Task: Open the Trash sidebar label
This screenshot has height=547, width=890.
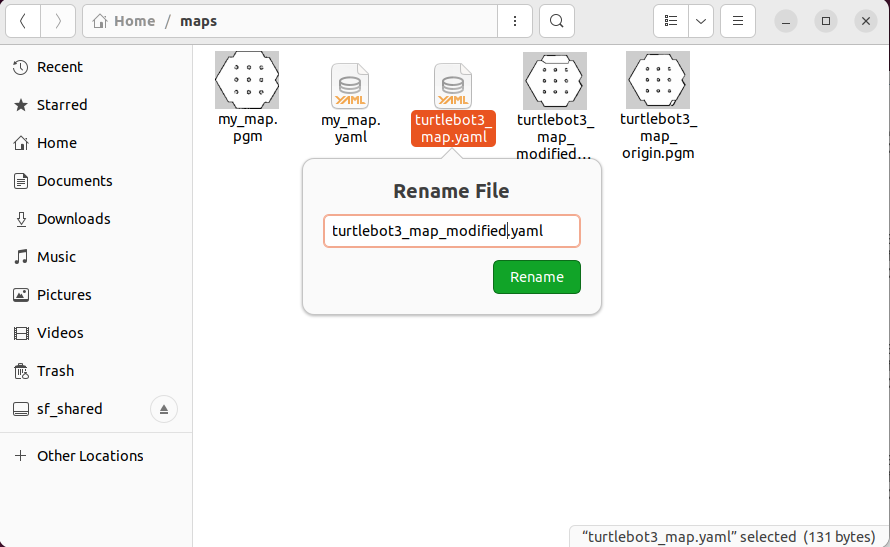Action: [x=56, y=371]
